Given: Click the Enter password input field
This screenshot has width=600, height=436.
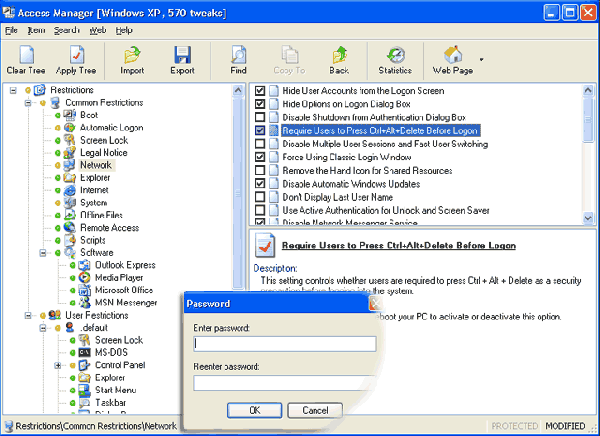Looking at the screenshot, I should pyautogui.click(x=285, y=343).
